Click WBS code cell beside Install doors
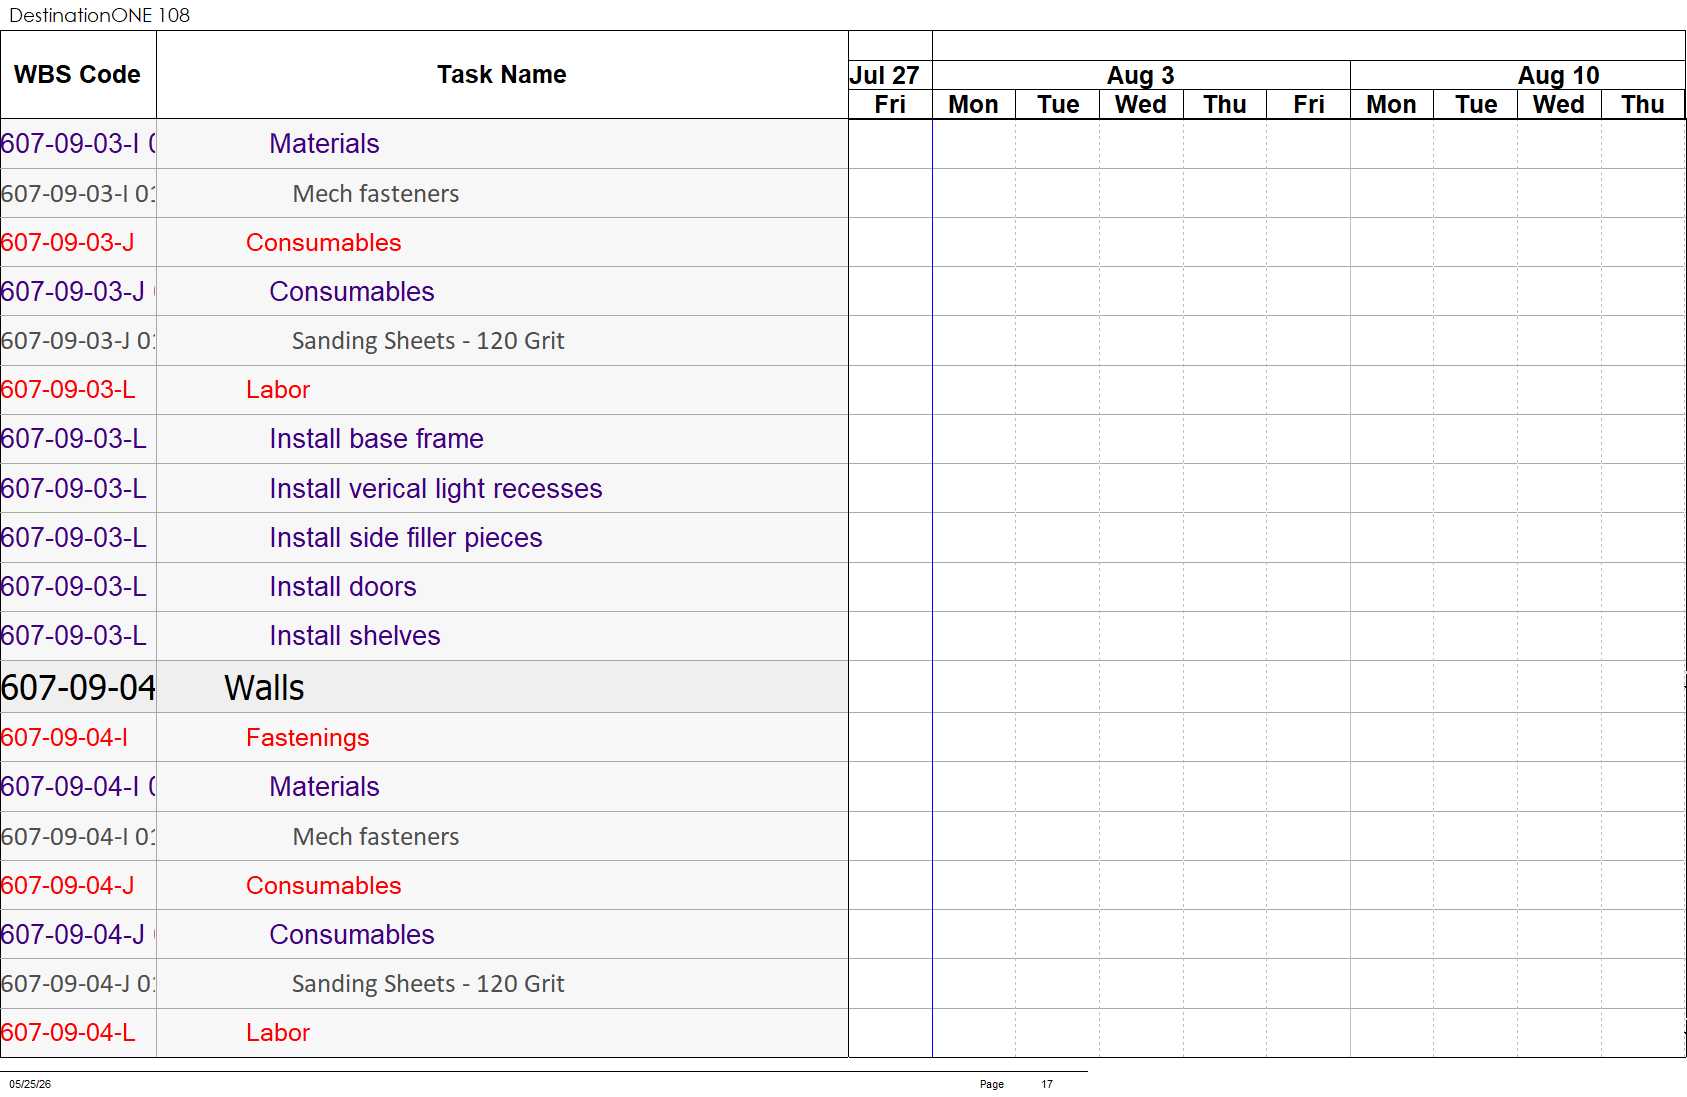The image size is (1687, 1097). [x=78, y=586]
